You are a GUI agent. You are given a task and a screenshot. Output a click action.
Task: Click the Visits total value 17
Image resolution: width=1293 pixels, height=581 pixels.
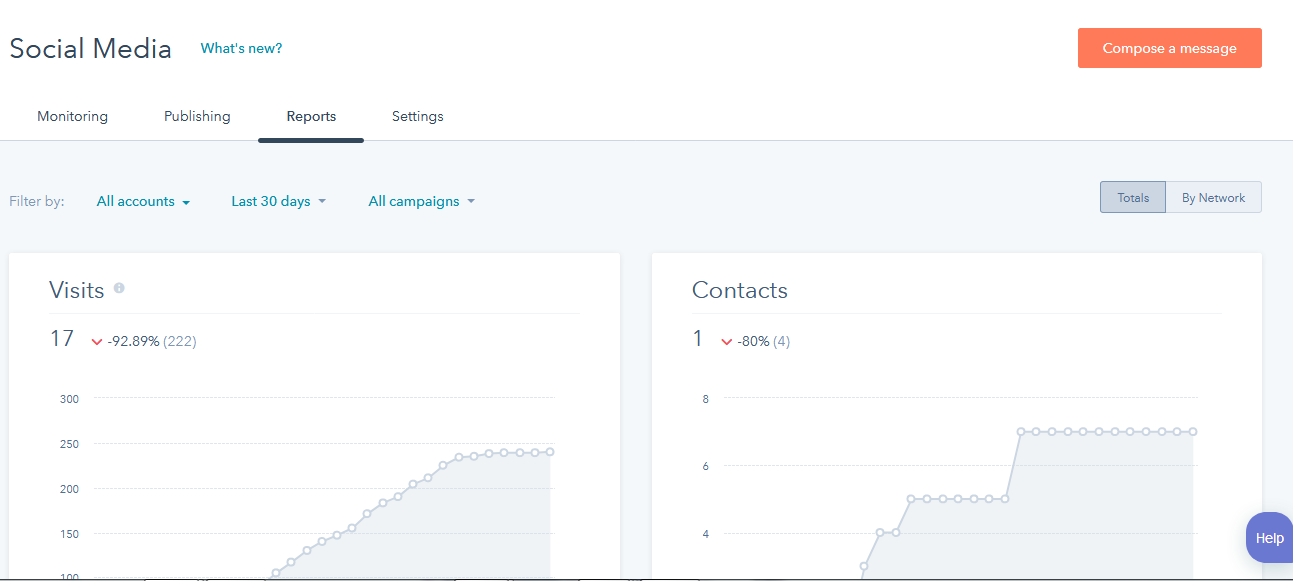coord(62,339)
